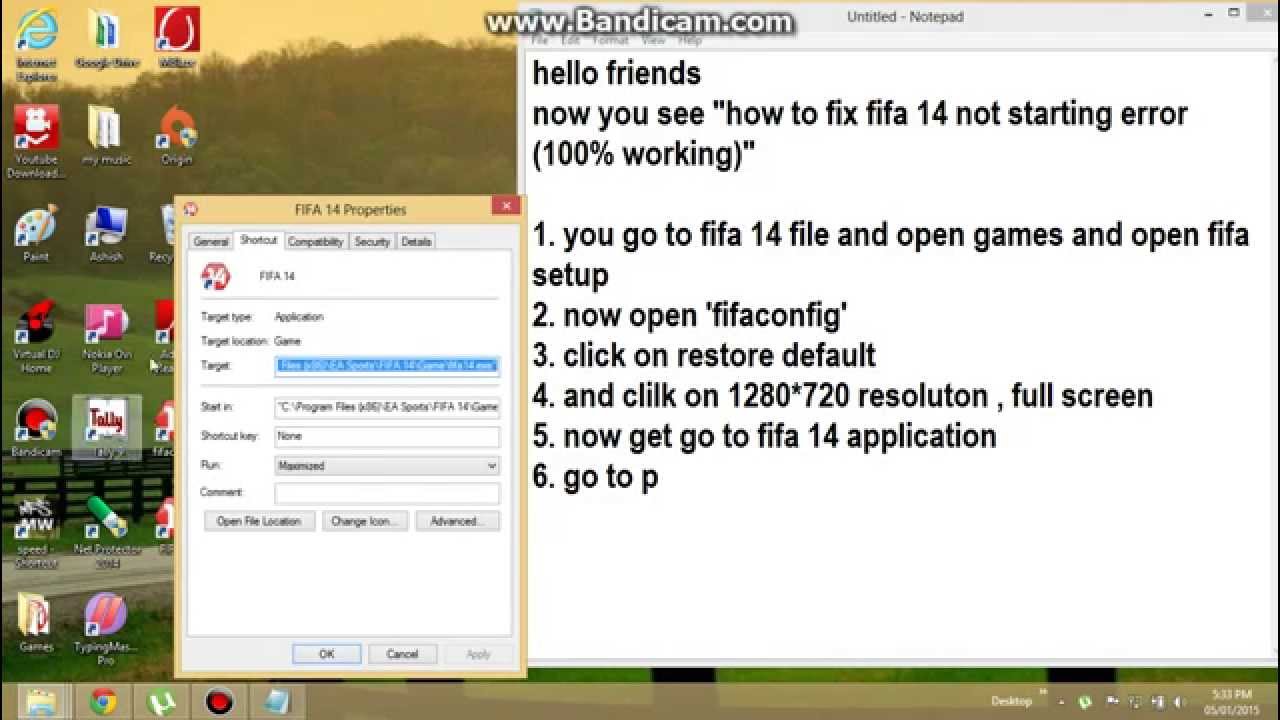Select the Tally desktop shortcut
The width and height of the screenshot is (1280, 720).
pos(106,428)
